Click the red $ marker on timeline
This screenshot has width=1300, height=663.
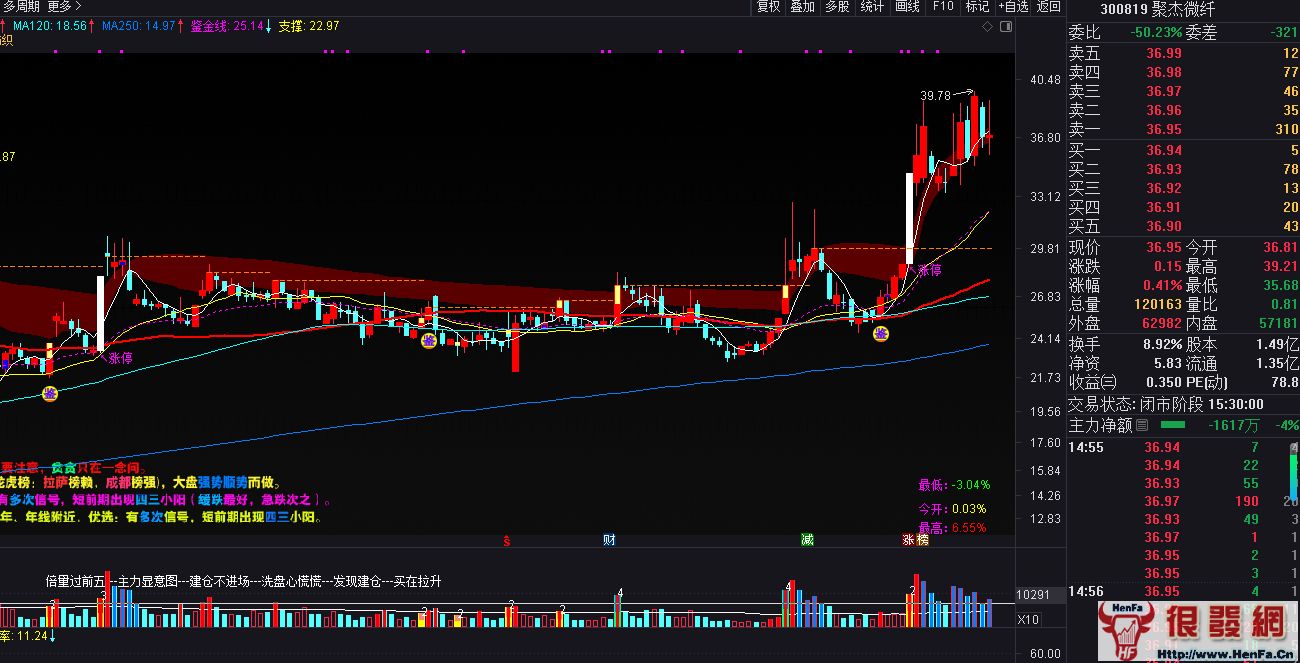tap(507, 540)
